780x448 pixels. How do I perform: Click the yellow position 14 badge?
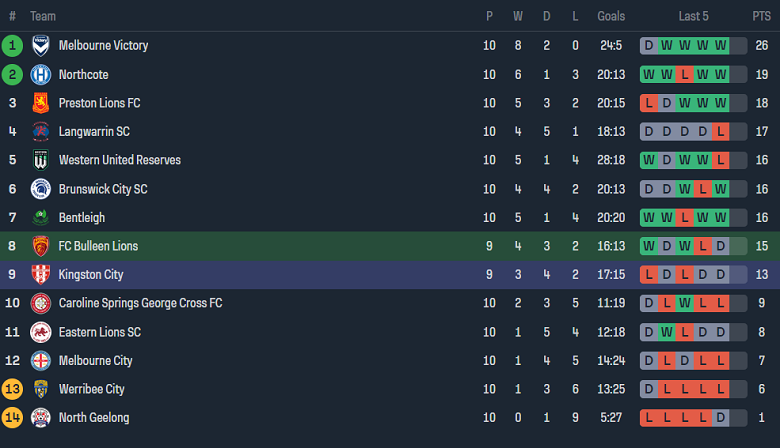[x=12, y=418]
